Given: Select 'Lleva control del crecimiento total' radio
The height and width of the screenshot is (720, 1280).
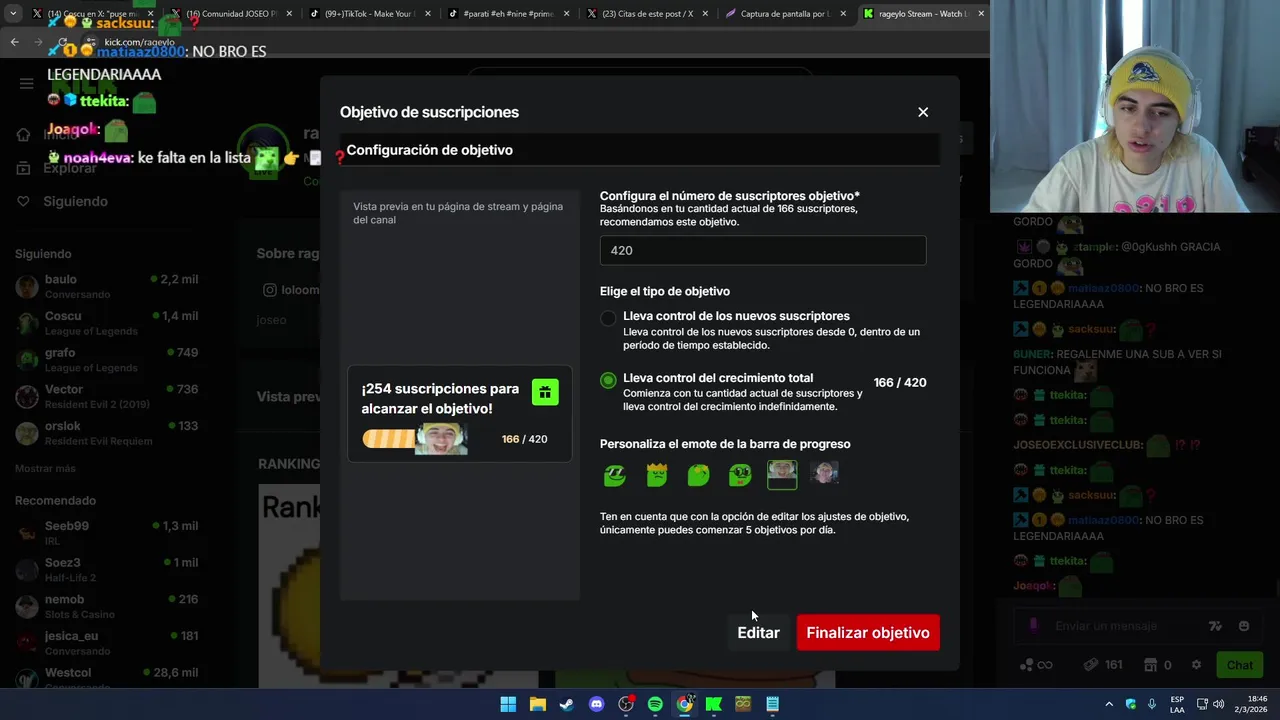Looking at the screenshot, I should 608,381.
